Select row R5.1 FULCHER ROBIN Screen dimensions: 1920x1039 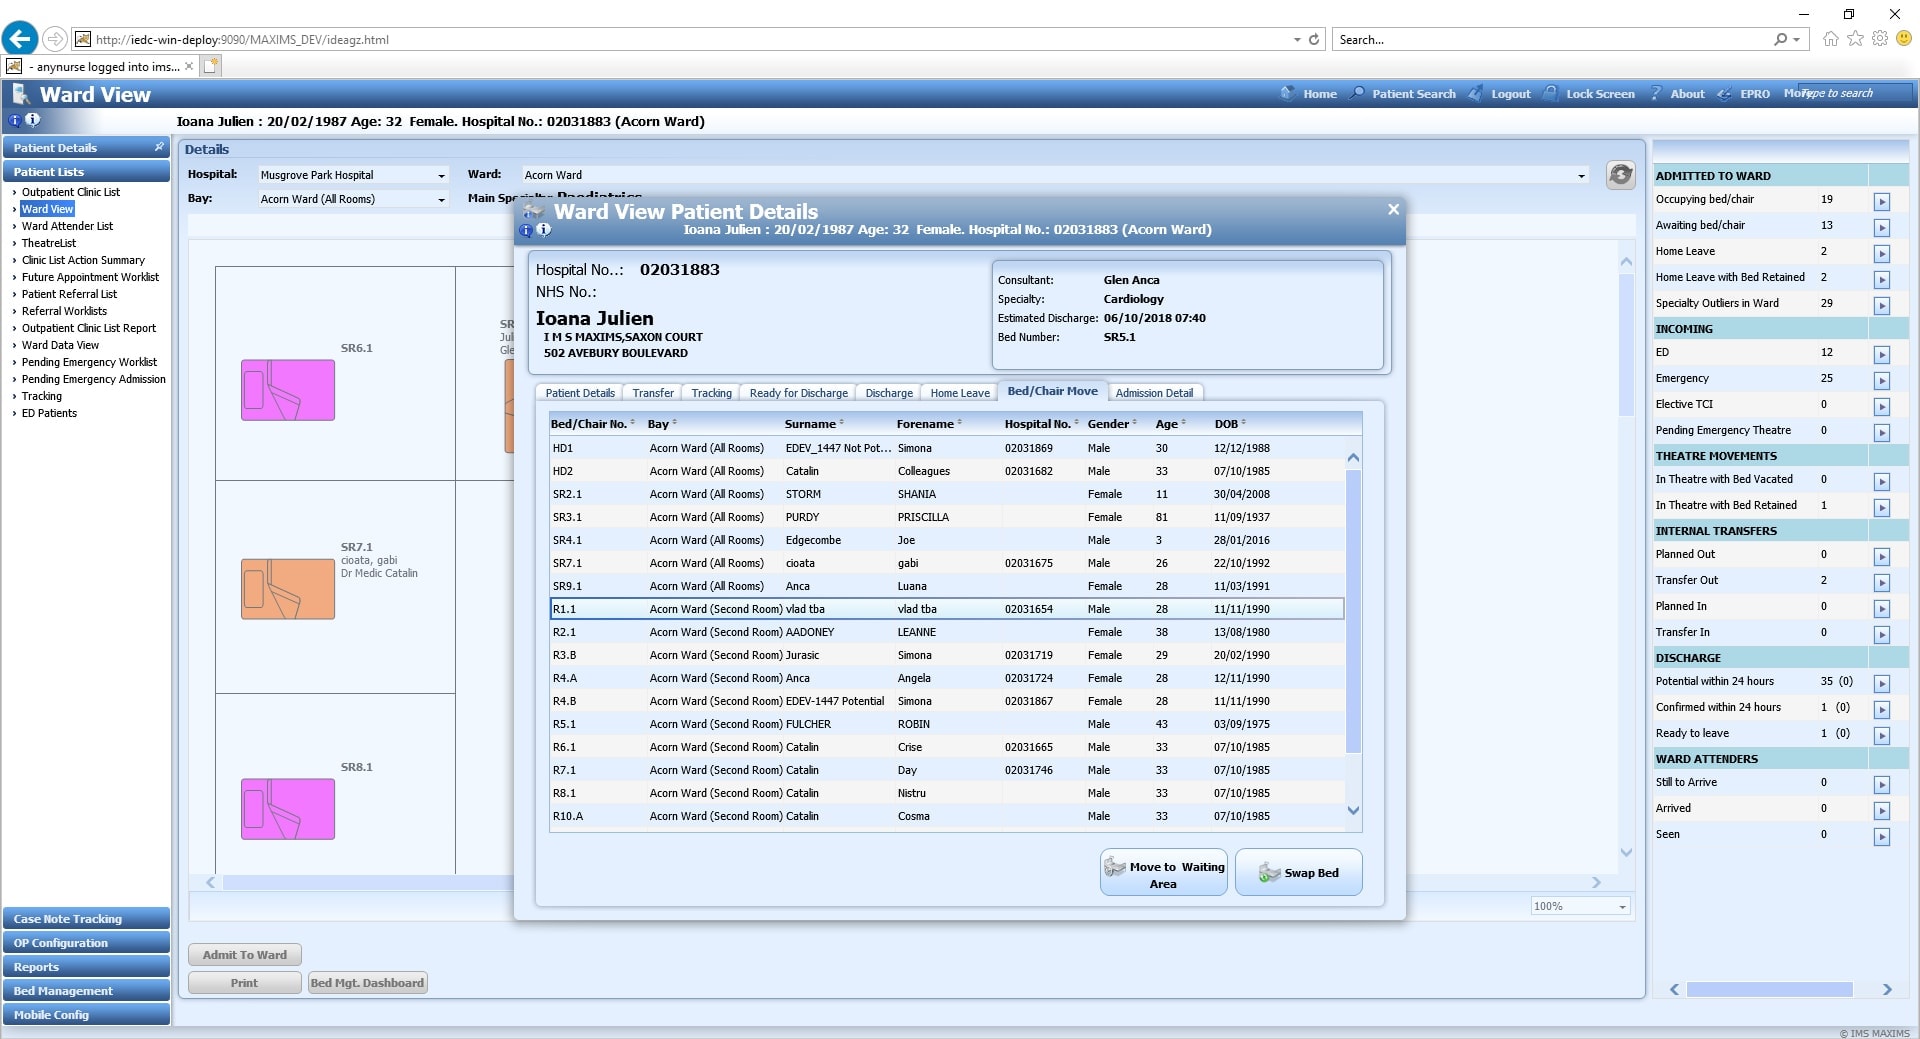click(946, 724)
